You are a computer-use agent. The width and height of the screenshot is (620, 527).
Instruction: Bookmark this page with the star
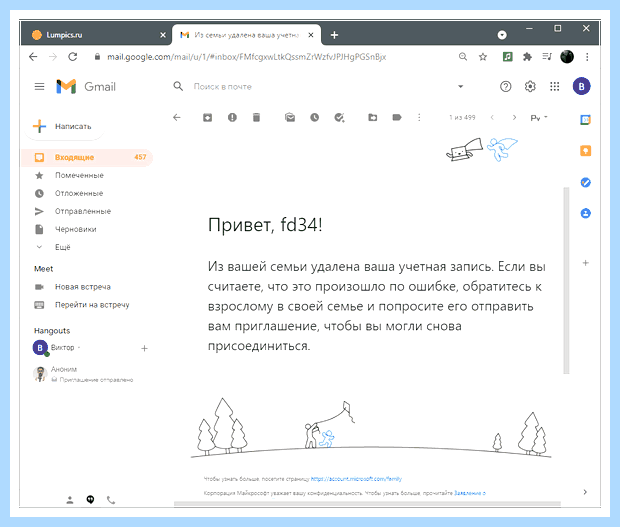(483, 57)
